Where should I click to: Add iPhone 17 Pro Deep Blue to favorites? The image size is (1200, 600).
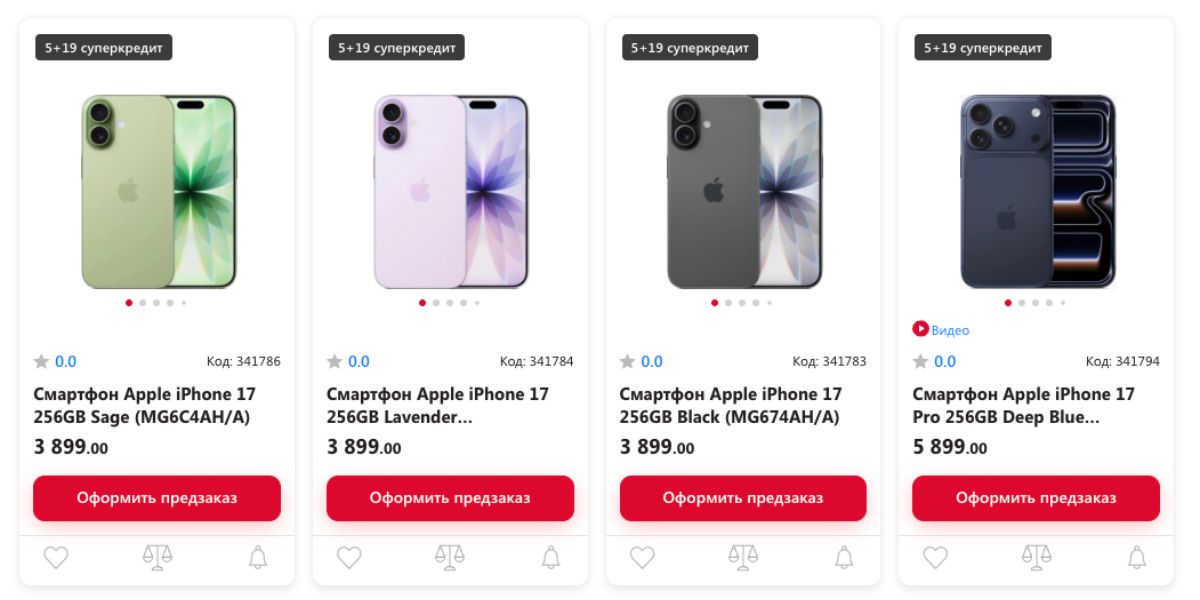coord(934,557)
